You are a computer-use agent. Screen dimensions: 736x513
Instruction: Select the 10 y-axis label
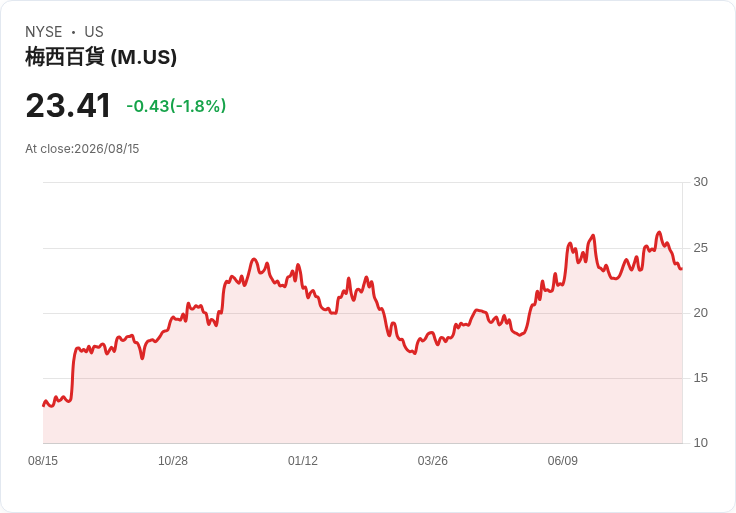point(700,443)
